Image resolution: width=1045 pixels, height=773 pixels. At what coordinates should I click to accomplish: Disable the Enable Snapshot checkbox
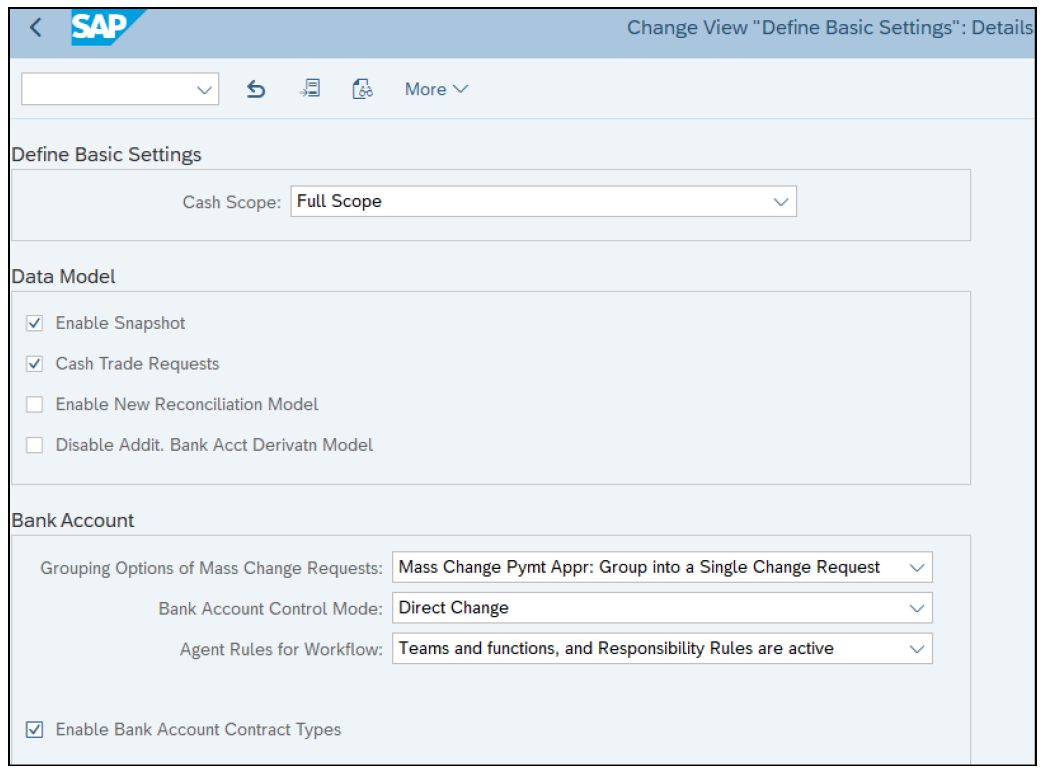coord(35,323)
